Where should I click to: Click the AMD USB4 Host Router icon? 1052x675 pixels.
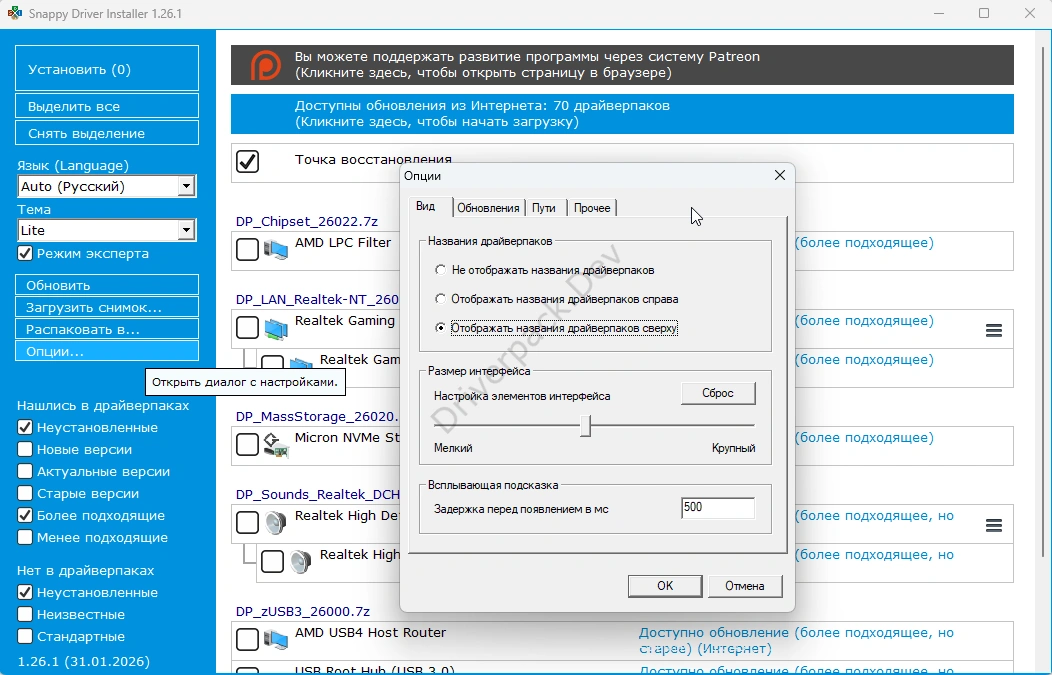pos(276,639)
